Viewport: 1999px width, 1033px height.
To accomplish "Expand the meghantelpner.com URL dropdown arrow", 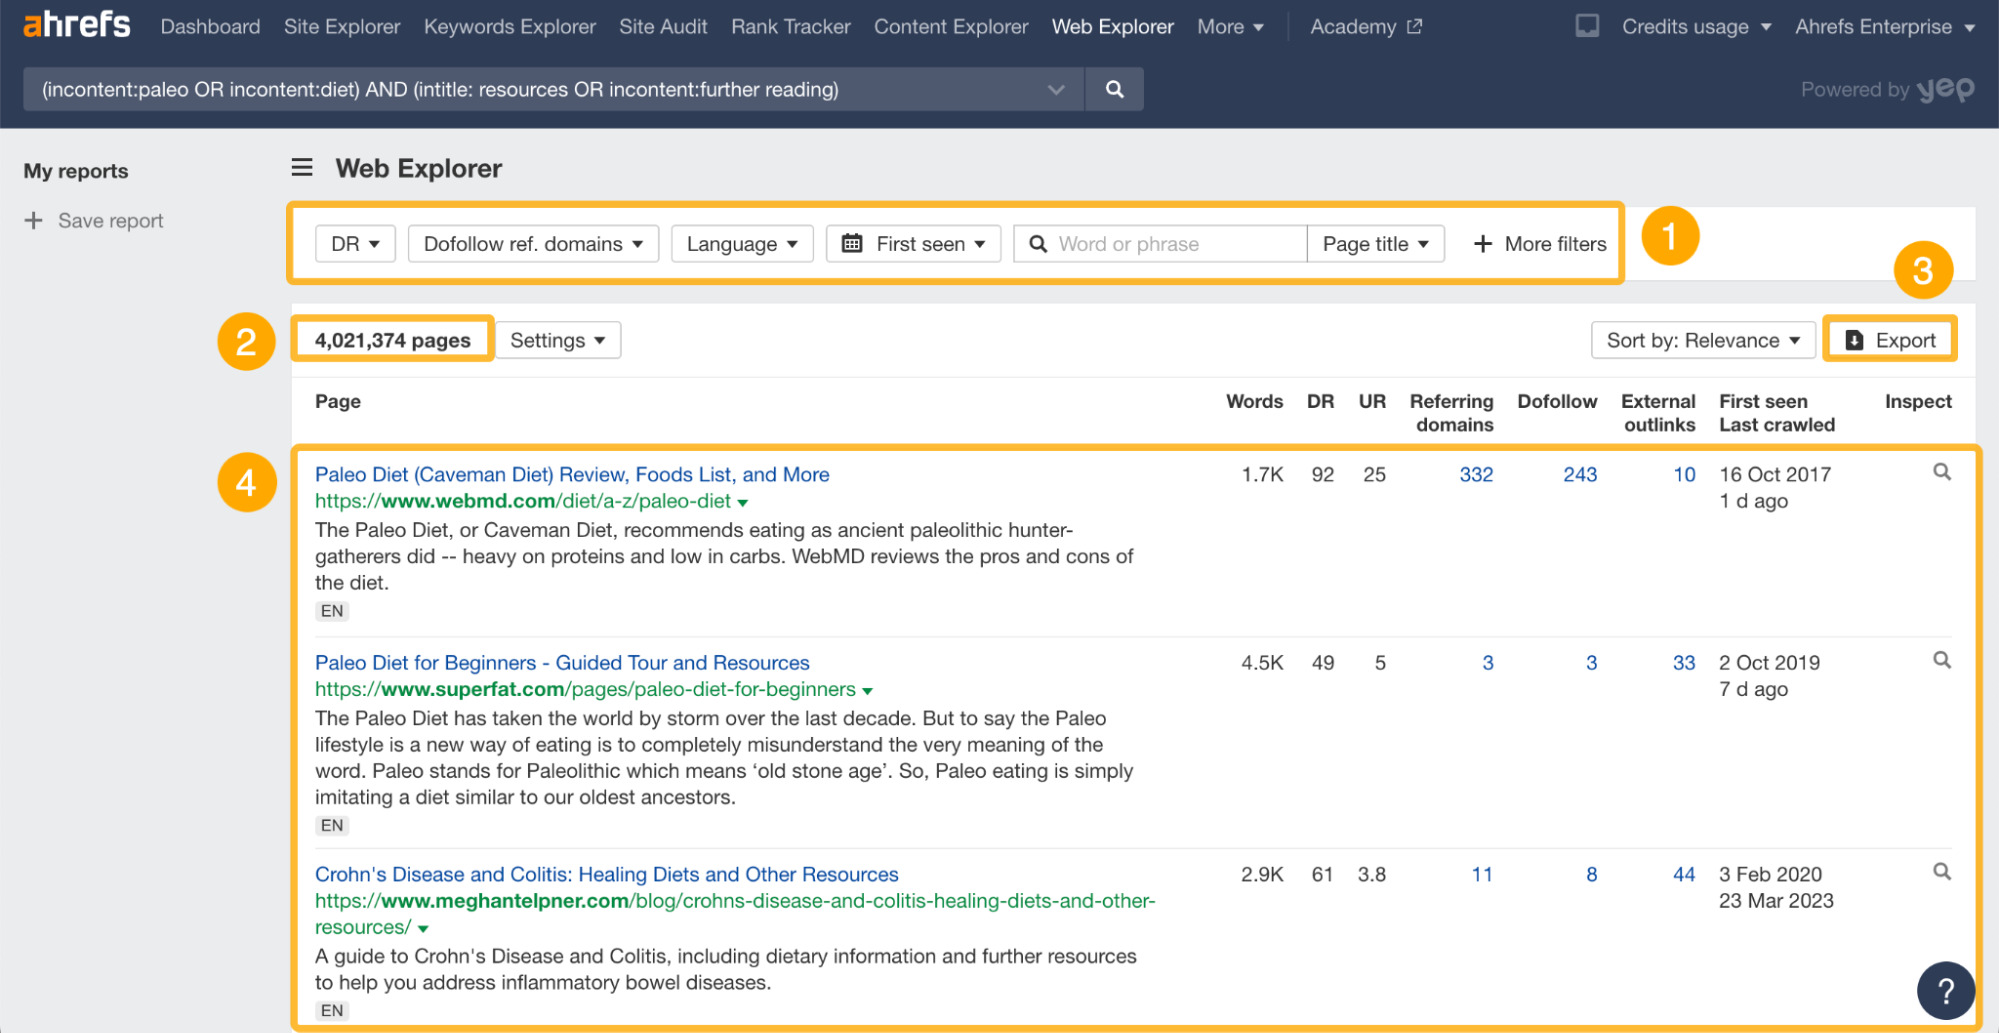I will coord(423,929).
